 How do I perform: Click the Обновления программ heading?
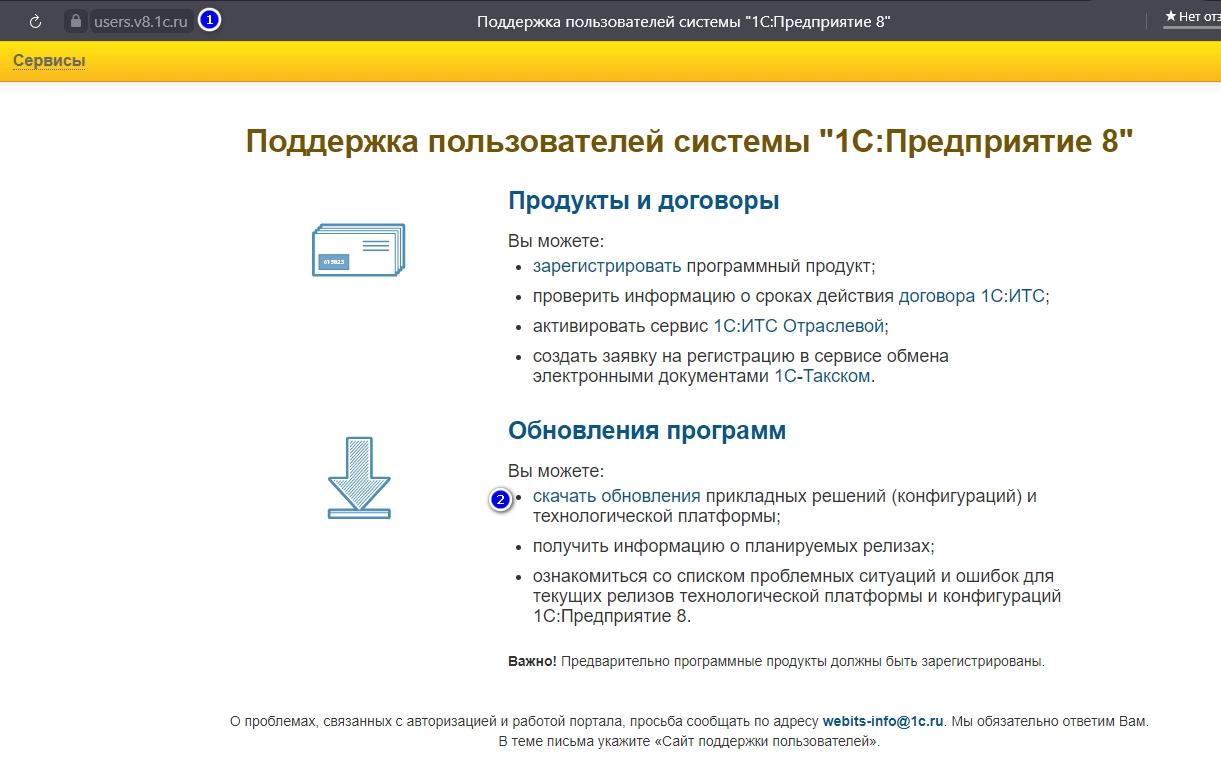[647, 431]
